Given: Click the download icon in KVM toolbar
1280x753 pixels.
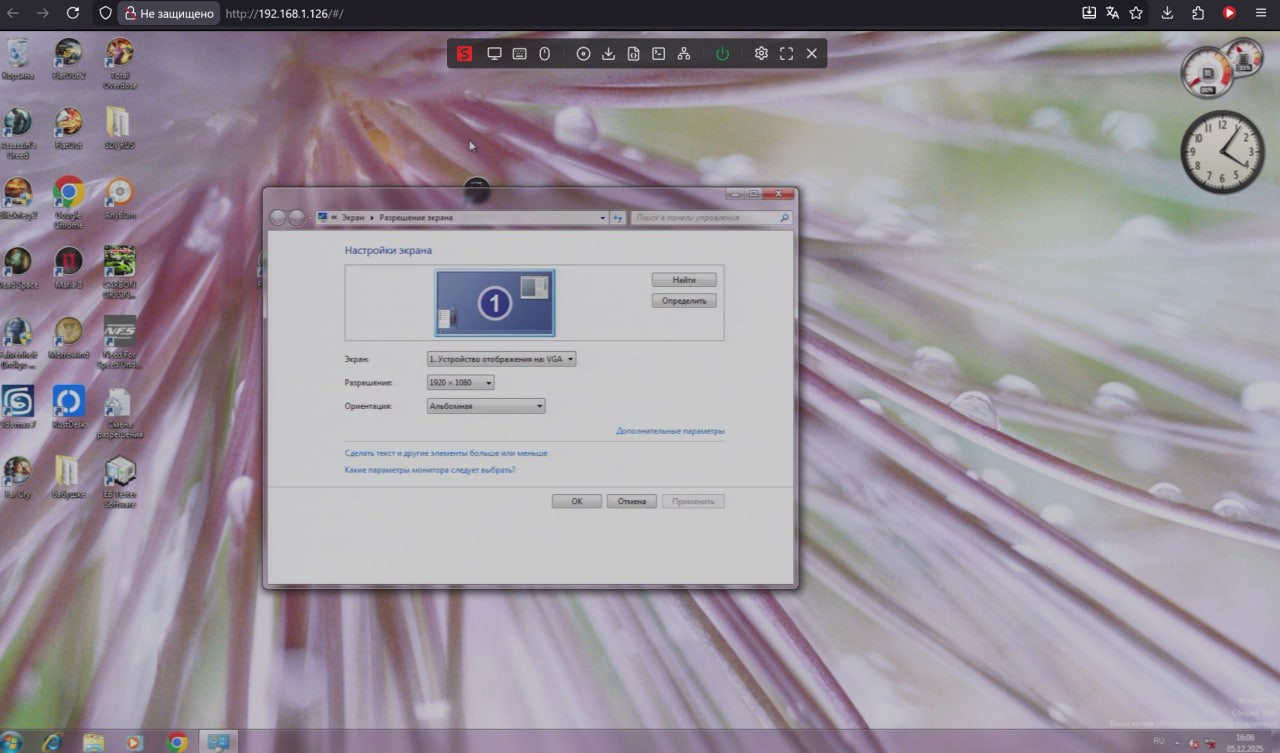Looking at the screenshot, I should point(608,54).
